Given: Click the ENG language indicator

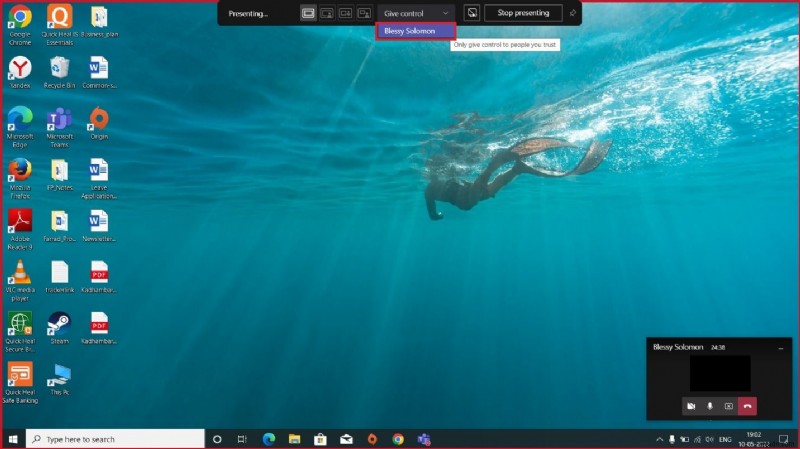Looking at the screenshot, I should (x=725, y=439).
